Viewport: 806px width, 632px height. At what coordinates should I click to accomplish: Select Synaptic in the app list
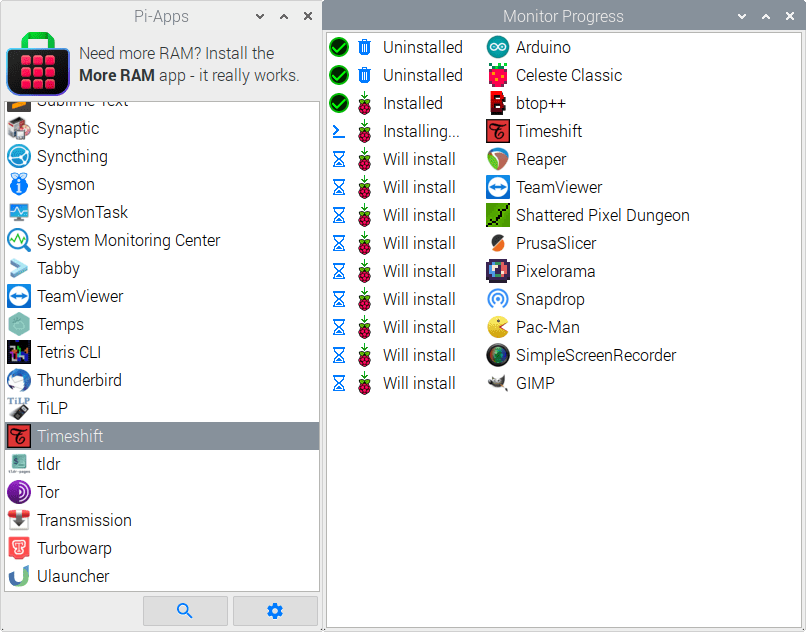point(162,129)
